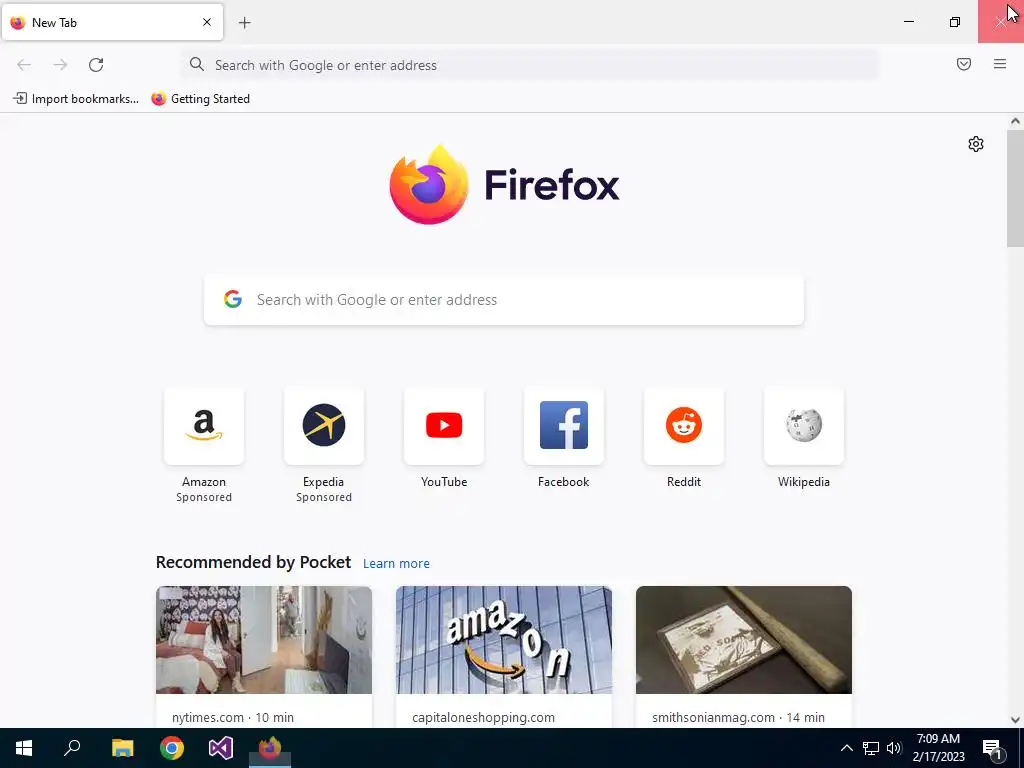The height and width of the screenshot is (768, 1024).
Task: Open File Explorer from taskbar
Action: (122, 748)
